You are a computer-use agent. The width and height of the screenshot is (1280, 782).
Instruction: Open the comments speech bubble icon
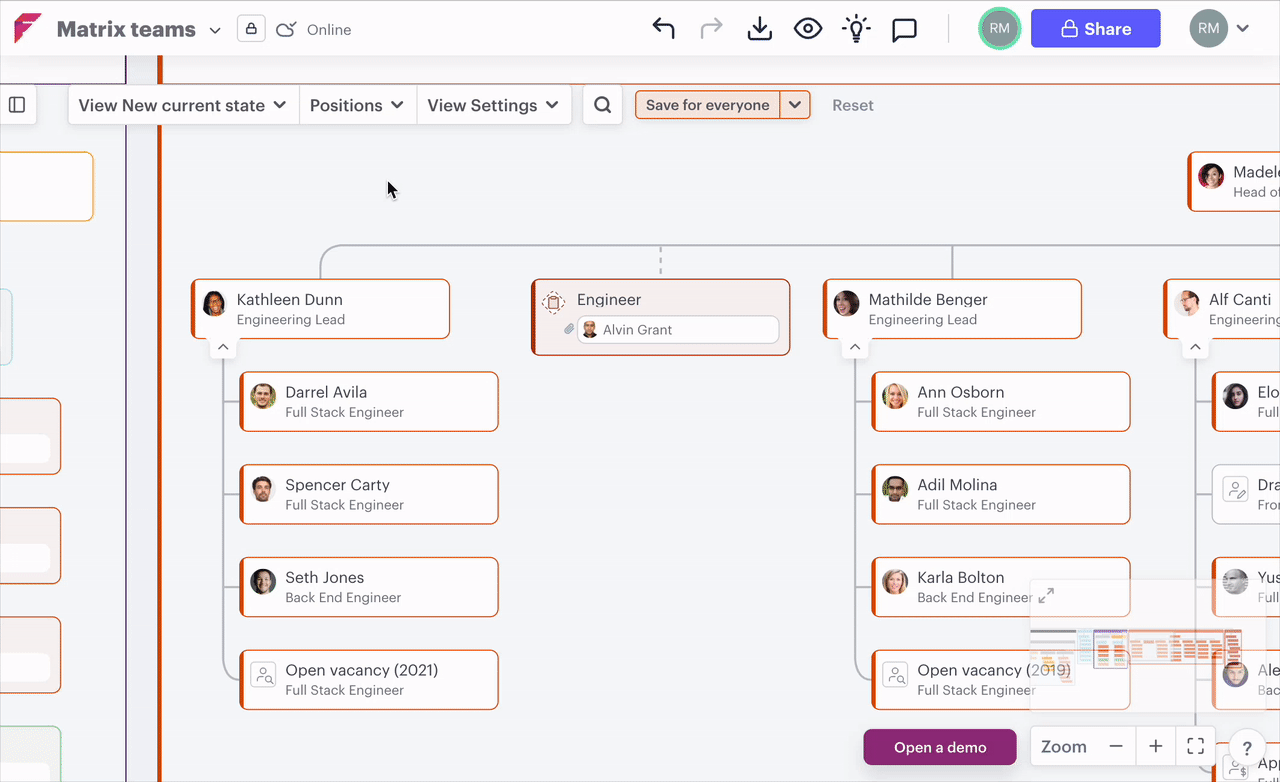(x=904, y=30)
